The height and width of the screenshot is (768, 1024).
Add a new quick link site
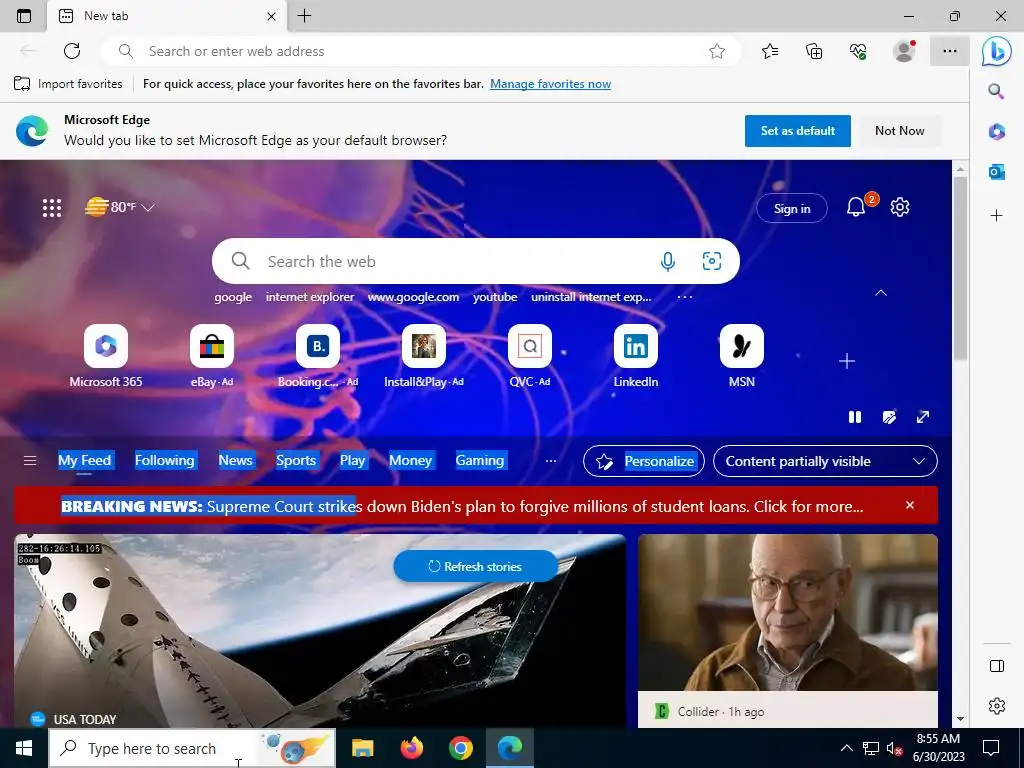click(x=847, y=361)
